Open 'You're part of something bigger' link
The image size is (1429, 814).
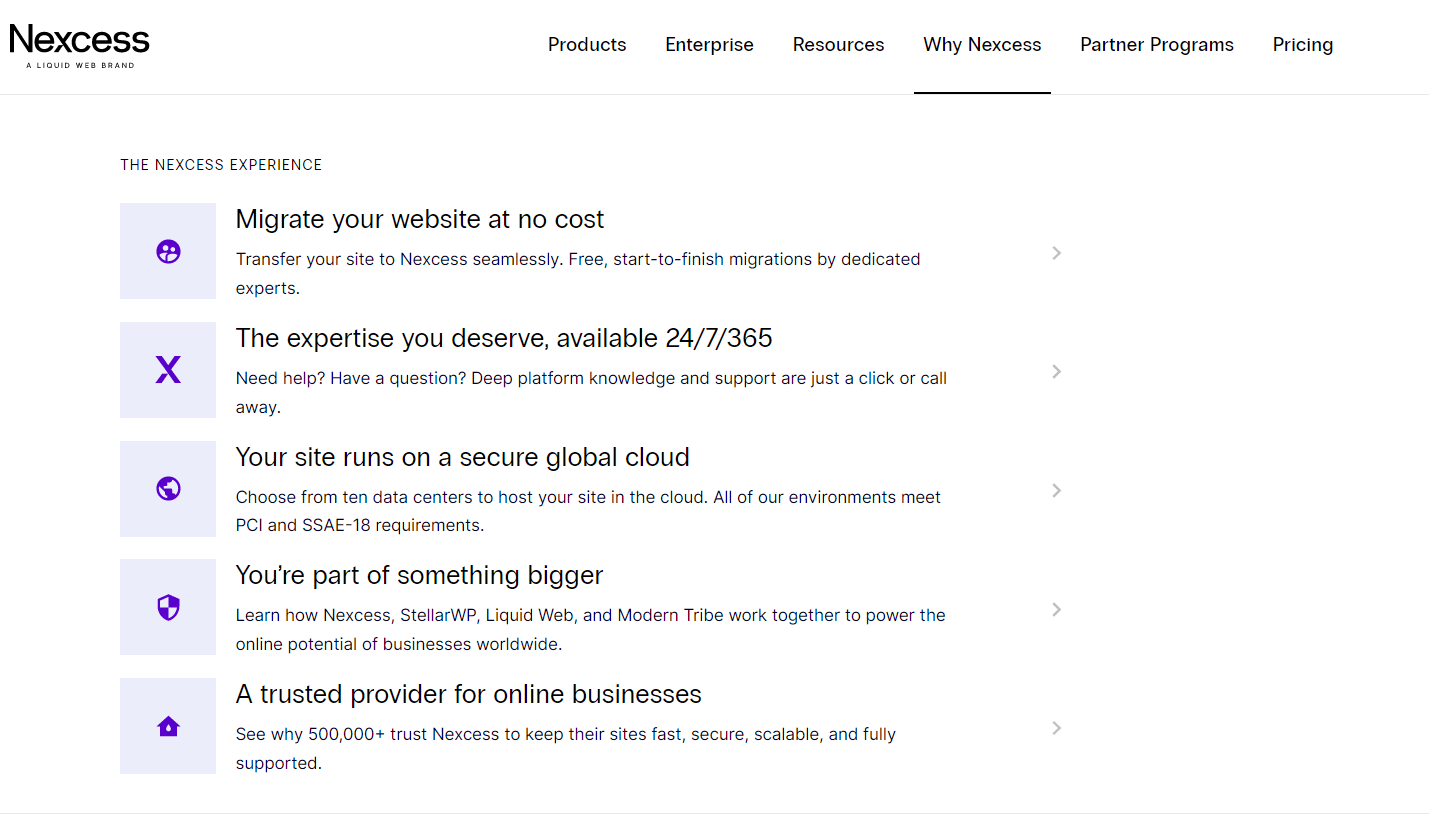point(419,576)
